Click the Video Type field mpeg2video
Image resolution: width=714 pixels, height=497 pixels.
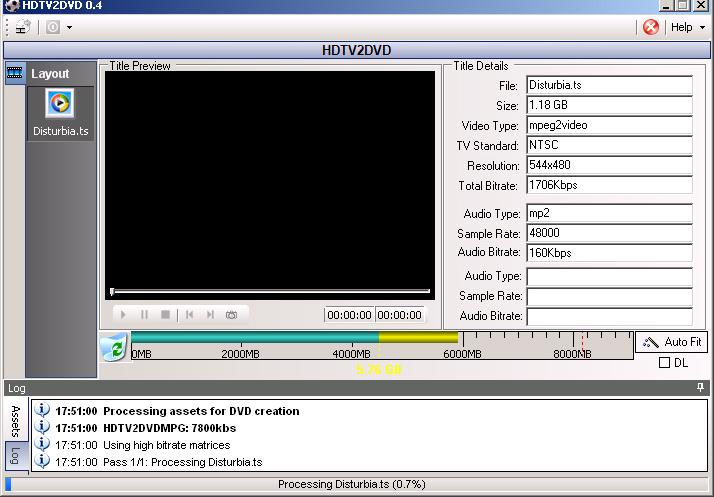(609, 125)
